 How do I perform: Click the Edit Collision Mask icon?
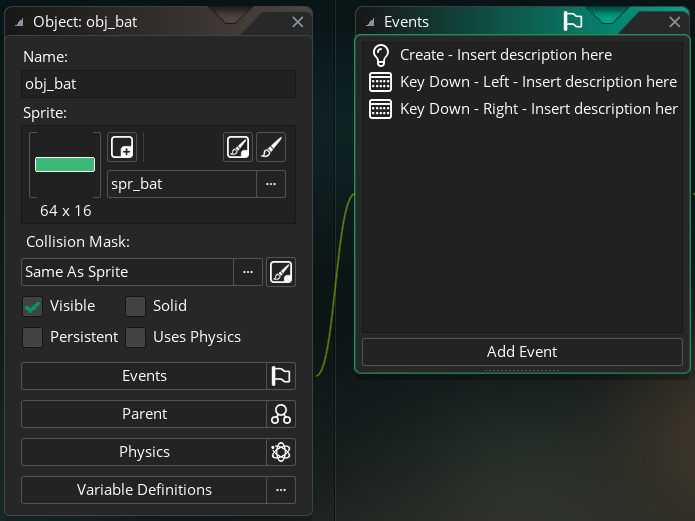tap(281, 272)
